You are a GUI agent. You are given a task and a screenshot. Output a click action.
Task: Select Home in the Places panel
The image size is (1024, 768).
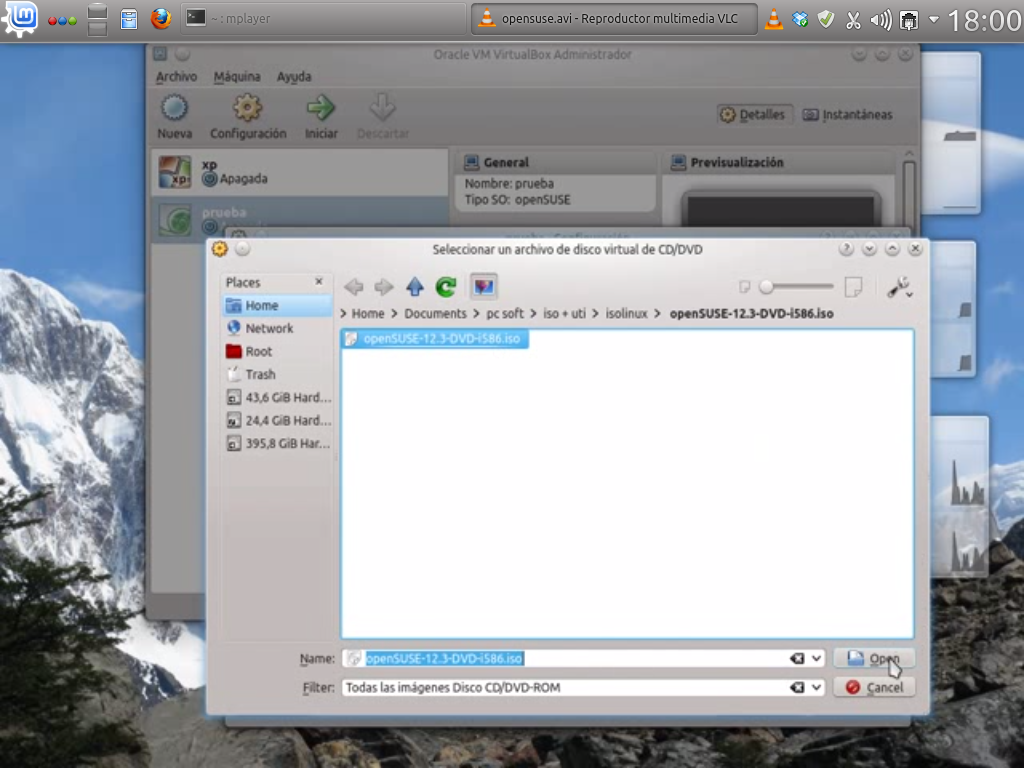point(277,305)
